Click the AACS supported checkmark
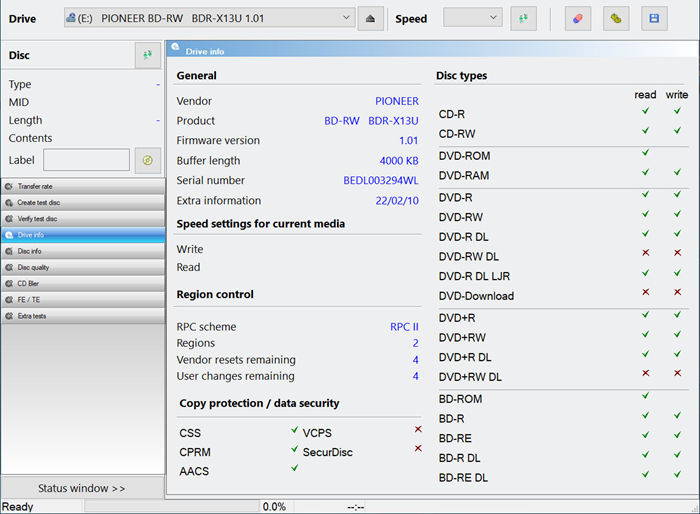The width and height of the screenshot is (700, 514). [295, 468]
